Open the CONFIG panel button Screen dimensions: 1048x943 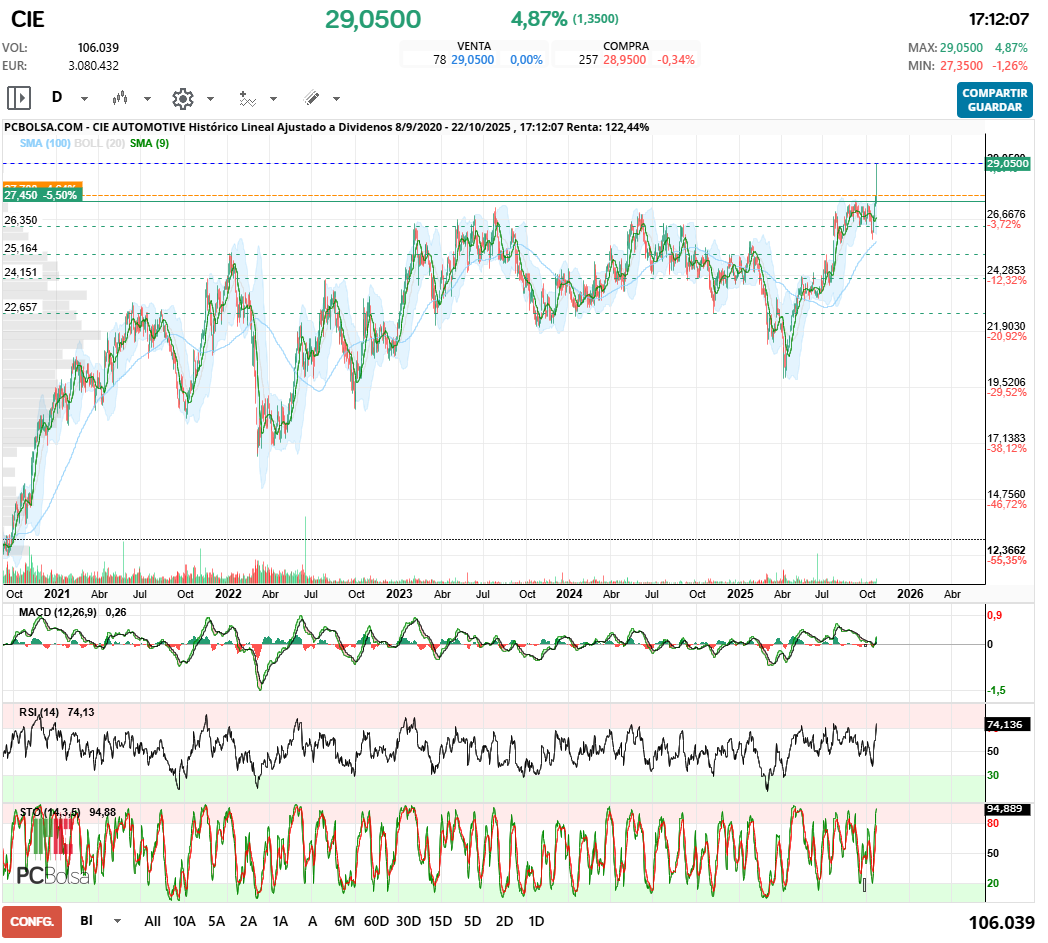(x=33, y=921)
